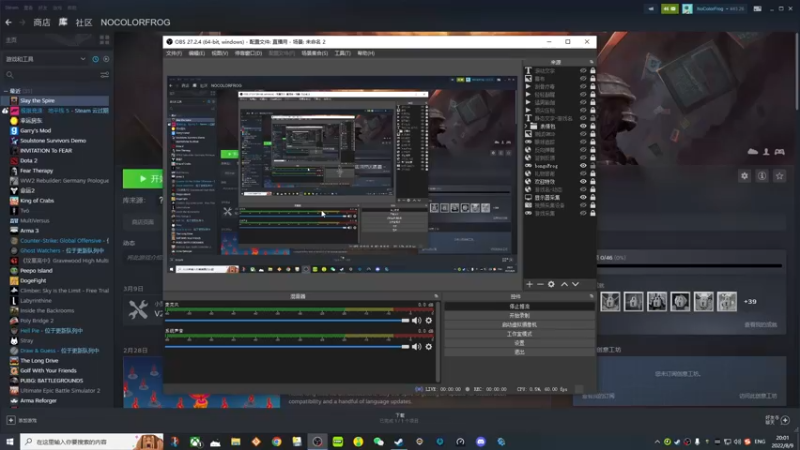
Task: Open the 商店 store tab in Steam
Action: pyautogui.click(x=42, y=22)
